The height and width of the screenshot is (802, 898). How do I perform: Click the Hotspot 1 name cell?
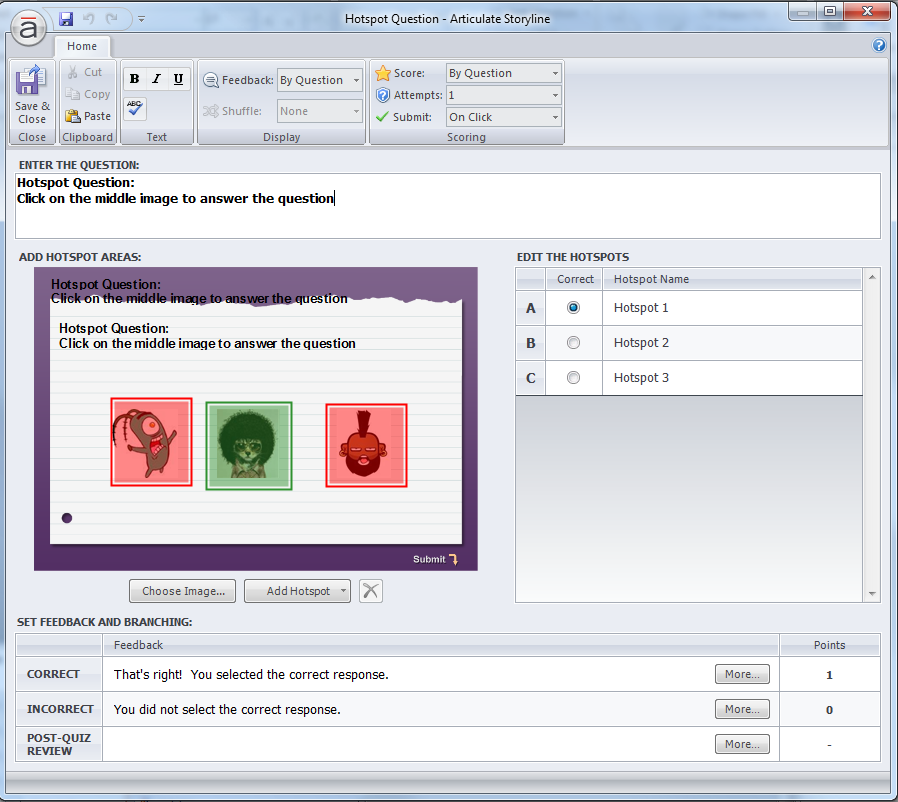[x=732, y=308]
